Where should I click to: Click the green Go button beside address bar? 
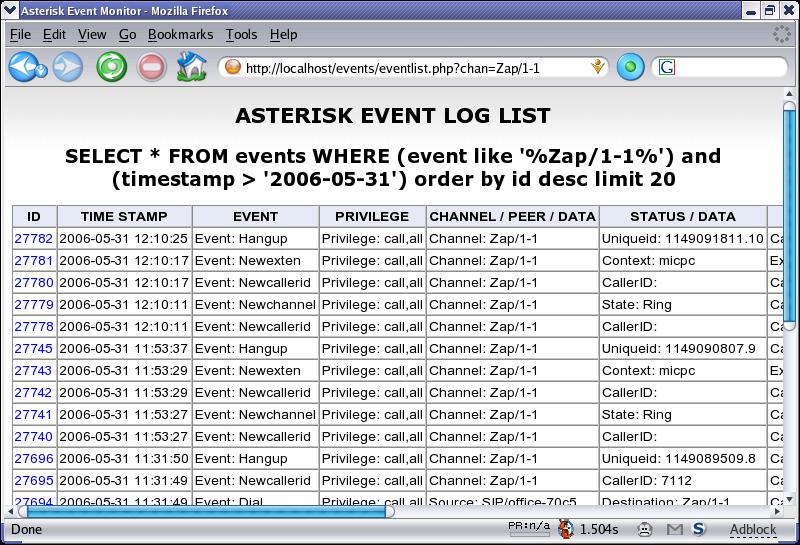[630, 68]
